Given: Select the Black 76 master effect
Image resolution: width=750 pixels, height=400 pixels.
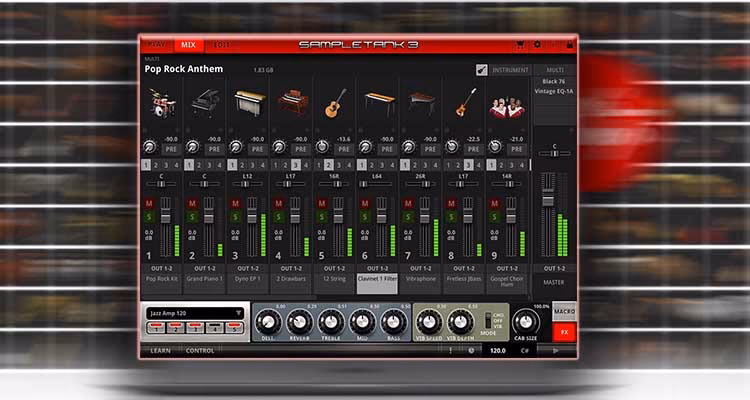Looking at the screenshot, I should [x=554, y=81].
